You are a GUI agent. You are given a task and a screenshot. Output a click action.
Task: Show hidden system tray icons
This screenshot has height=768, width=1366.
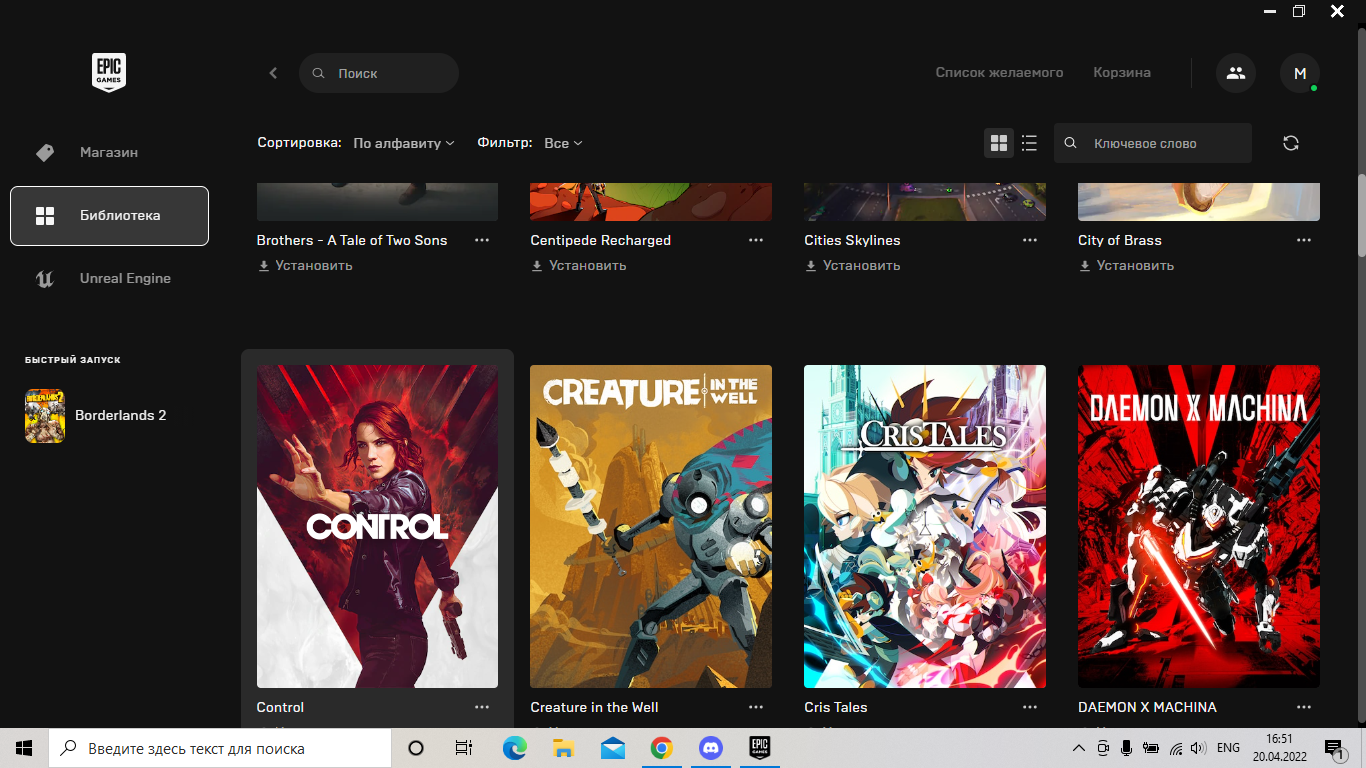click(1078, 748)
